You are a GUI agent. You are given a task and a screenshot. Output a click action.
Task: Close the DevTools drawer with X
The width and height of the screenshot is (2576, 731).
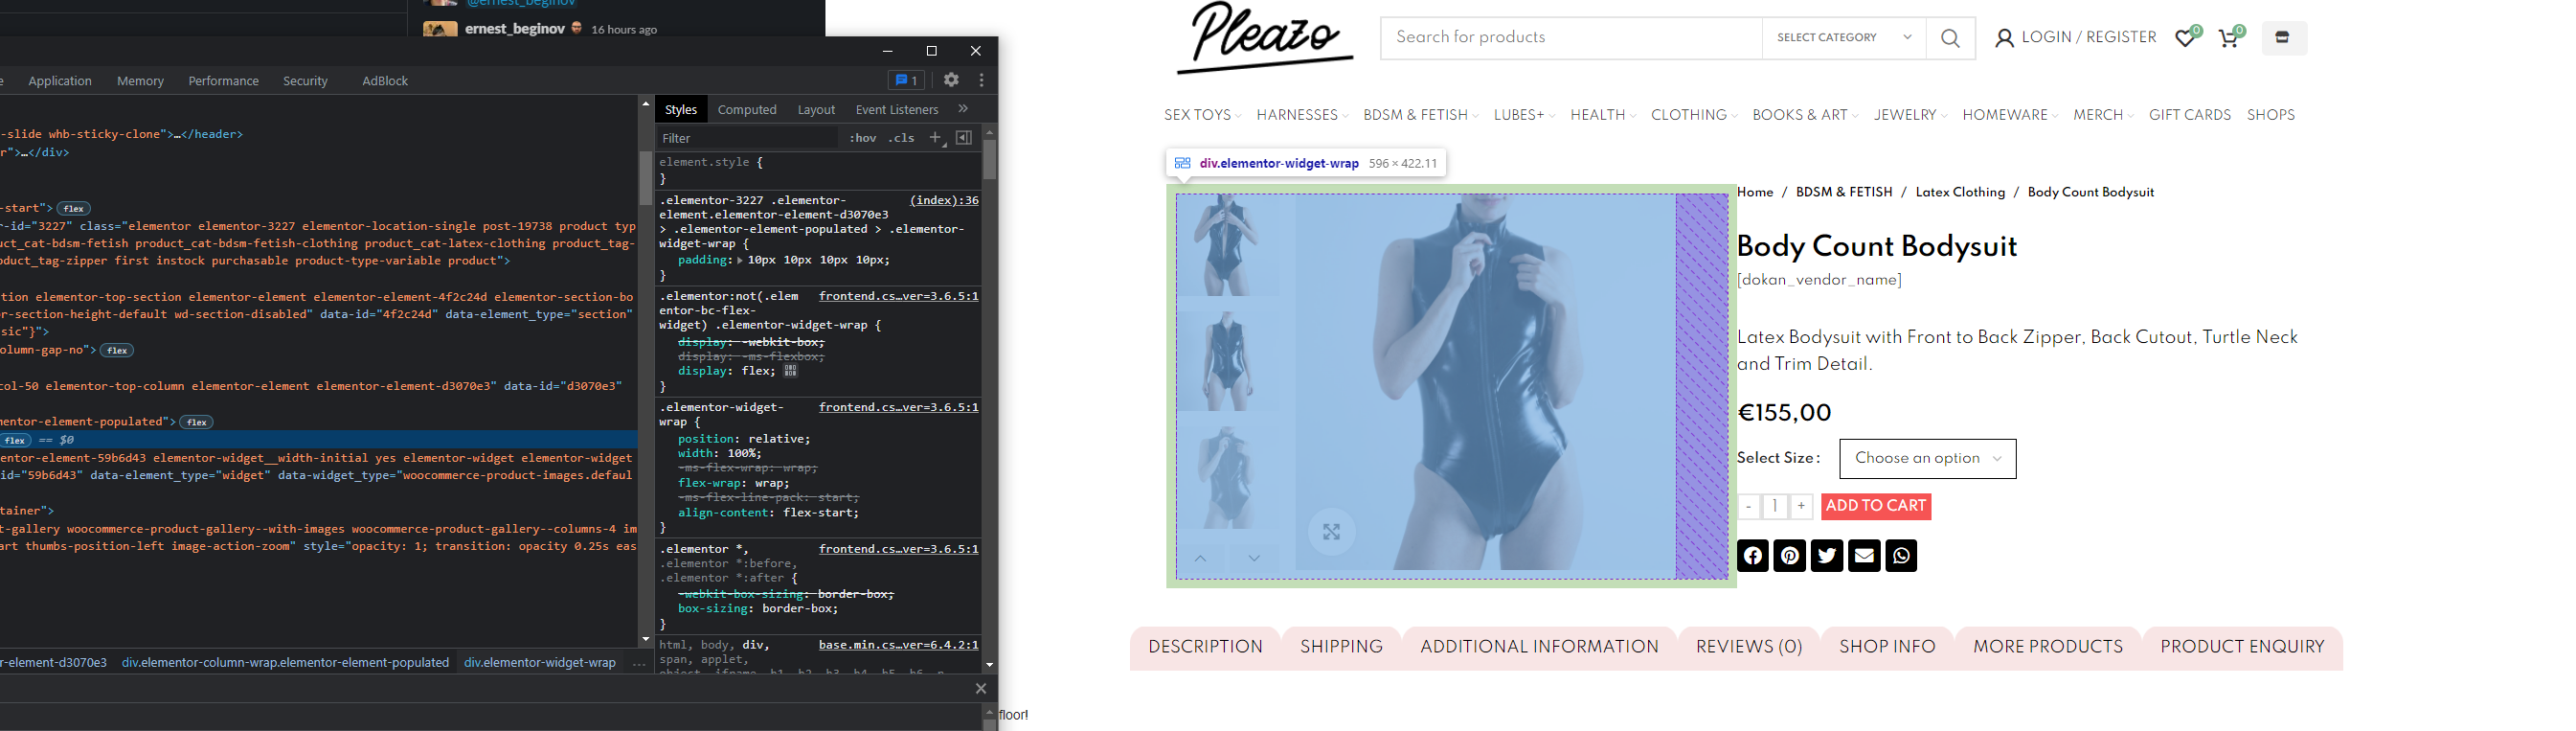(x=981, y=689)
